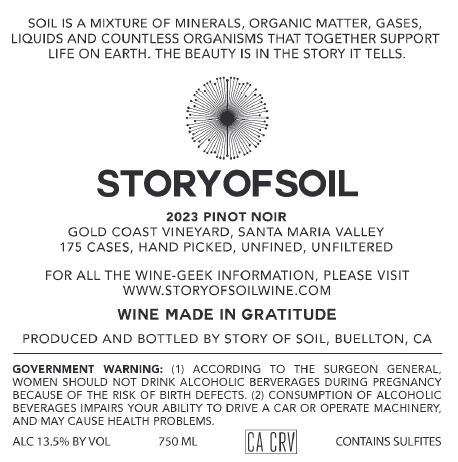This screenshot has width=458, height=462.
Task: Click the Wine Made In Gratitude tagline
Action: [227, 315]
